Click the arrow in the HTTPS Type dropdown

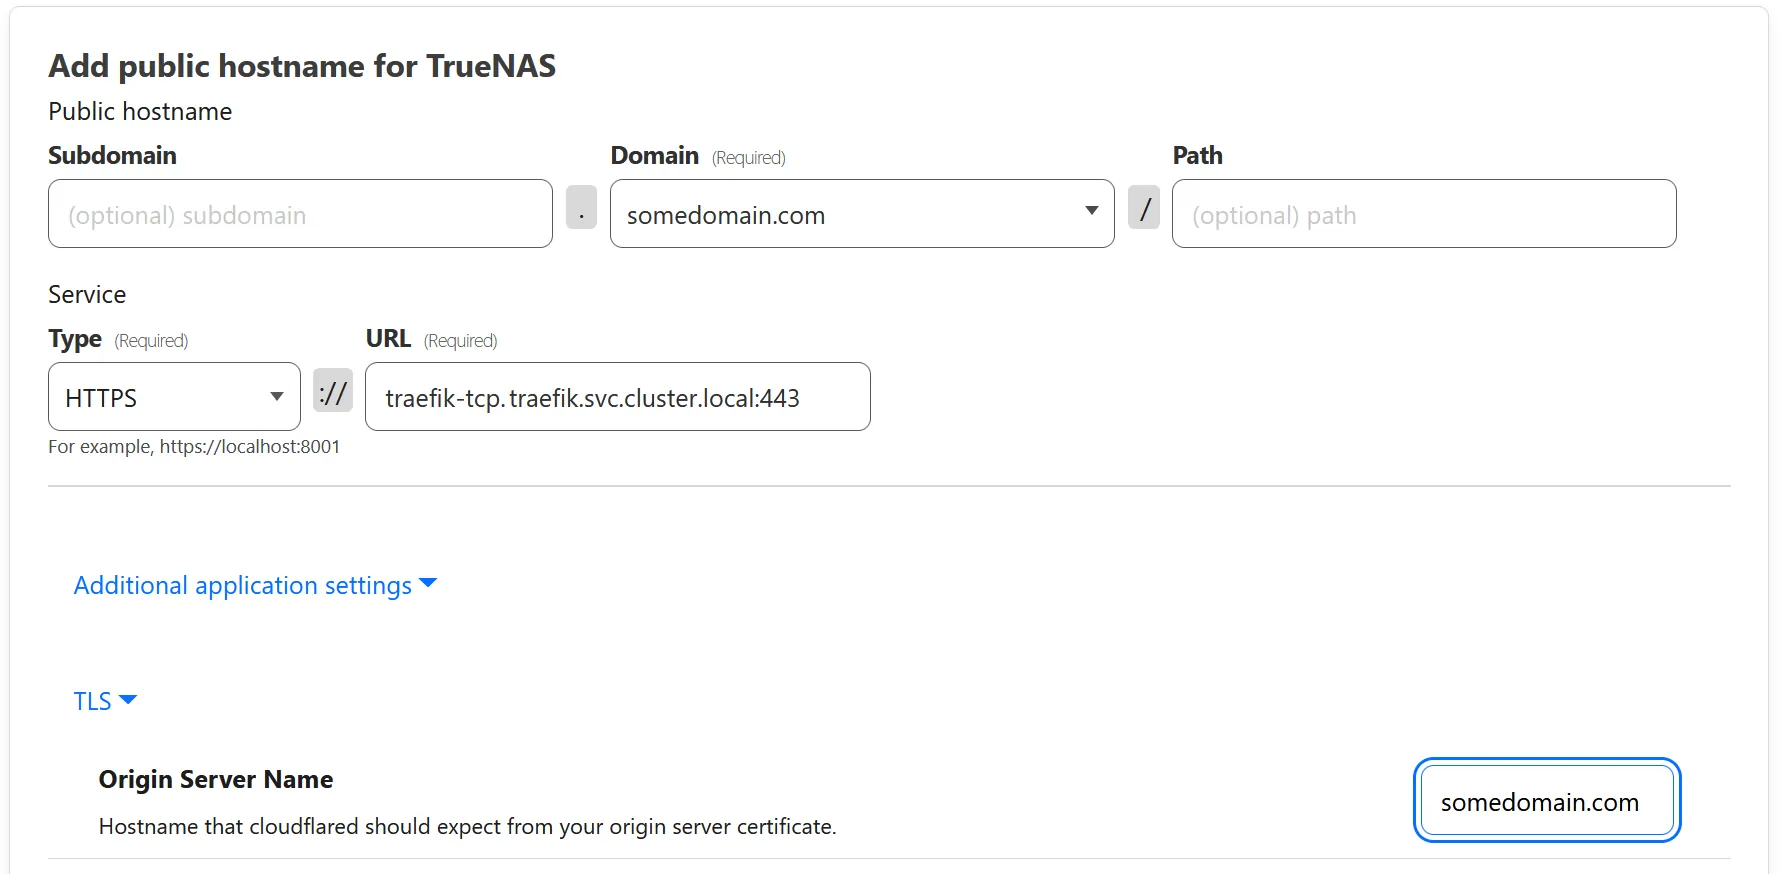tap(277, 397)
